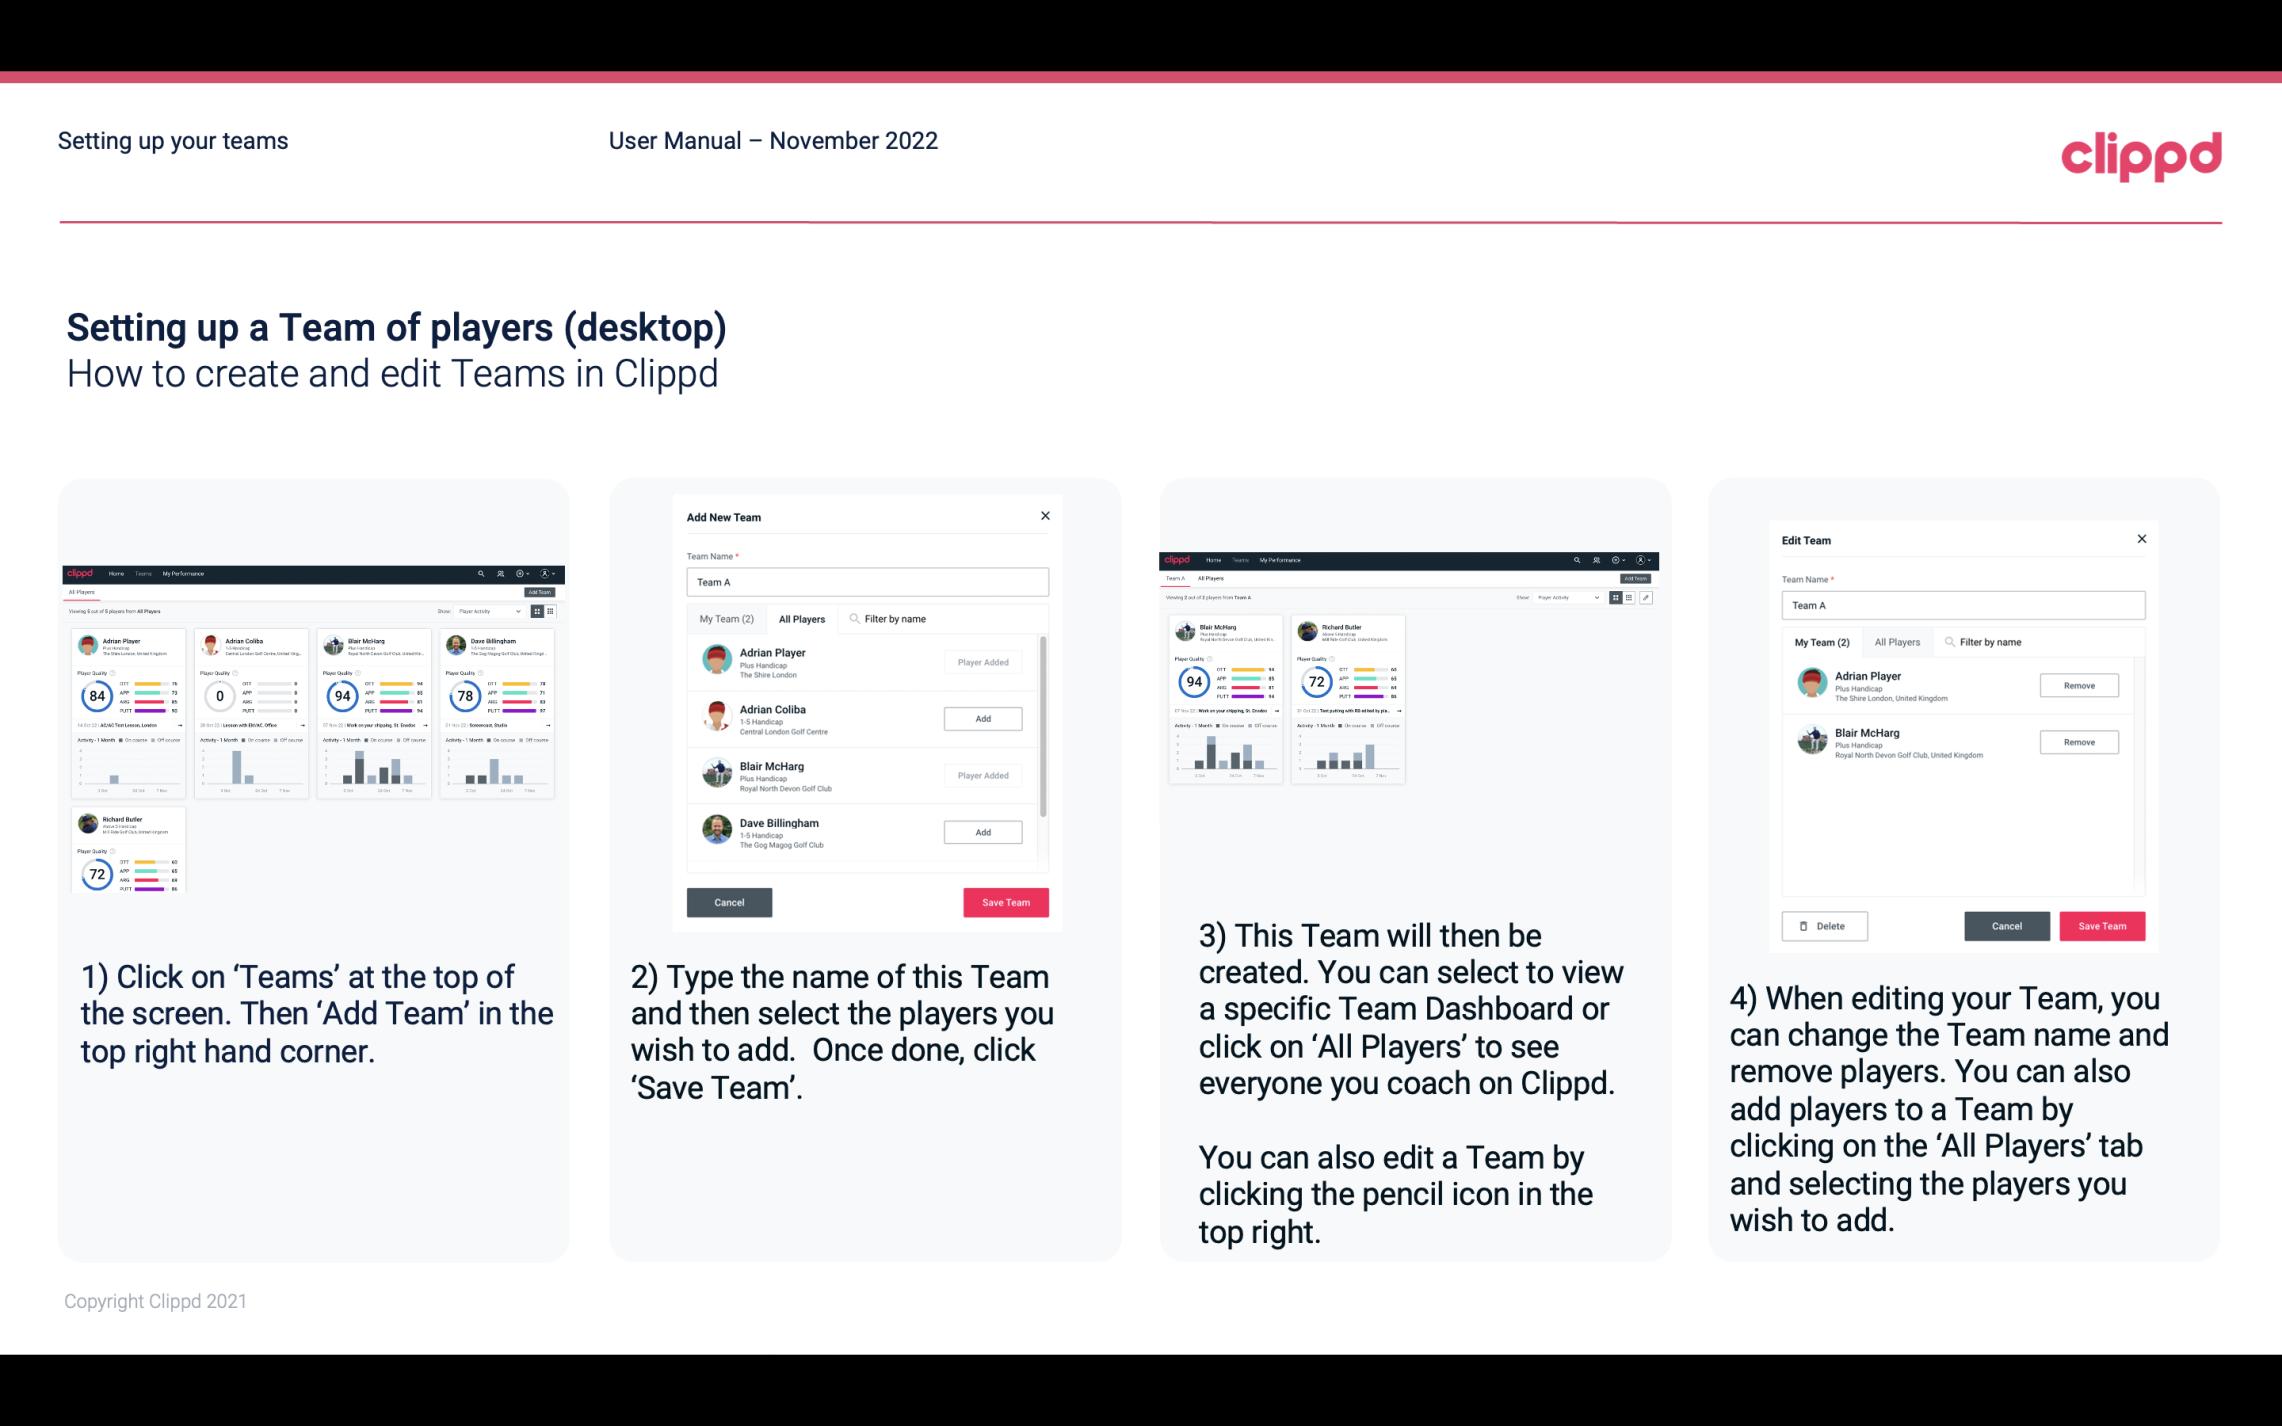Click the Team Name input field
The width and height of the screenshot is (2282, 1426).
click(867, 582)
